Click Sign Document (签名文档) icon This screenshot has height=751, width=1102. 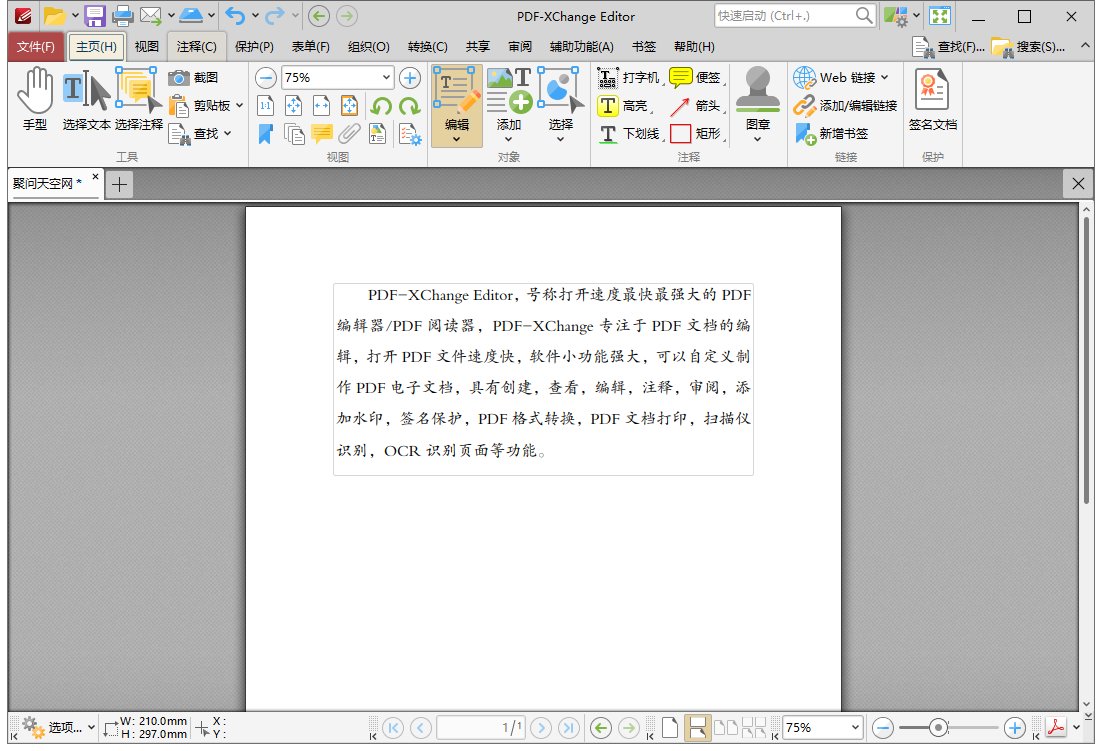(x=932, y=98)
